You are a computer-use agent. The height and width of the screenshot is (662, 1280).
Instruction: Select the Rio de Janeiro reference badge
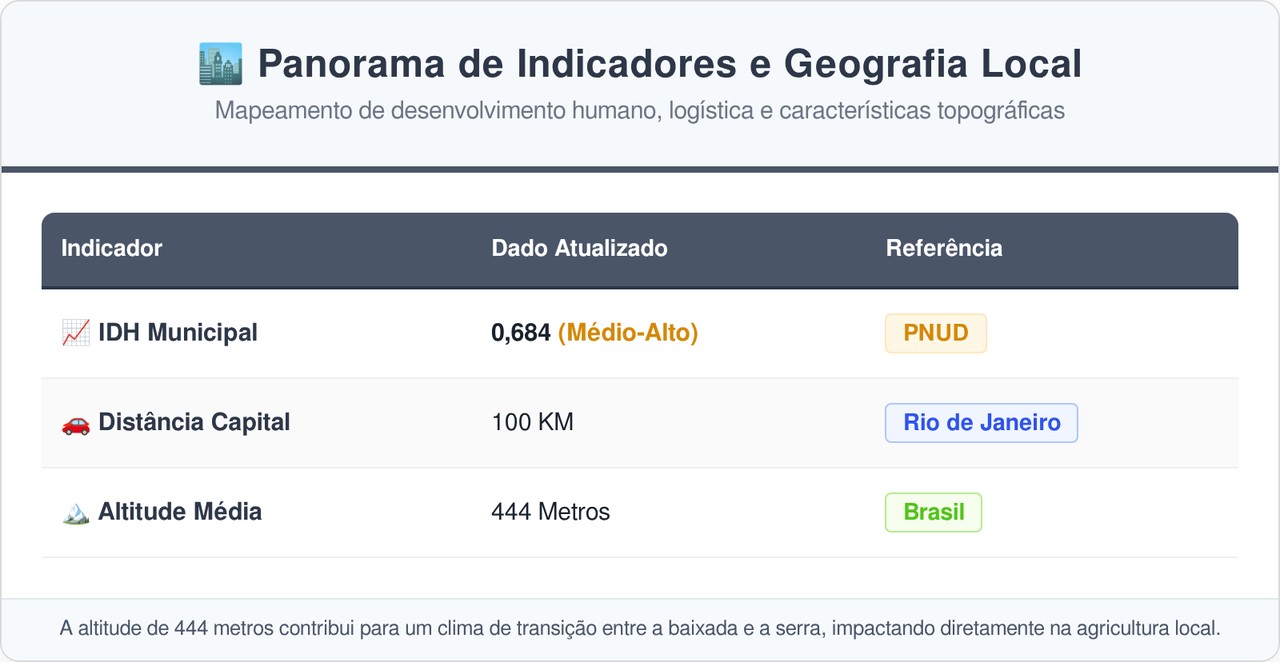pos(981,423)
